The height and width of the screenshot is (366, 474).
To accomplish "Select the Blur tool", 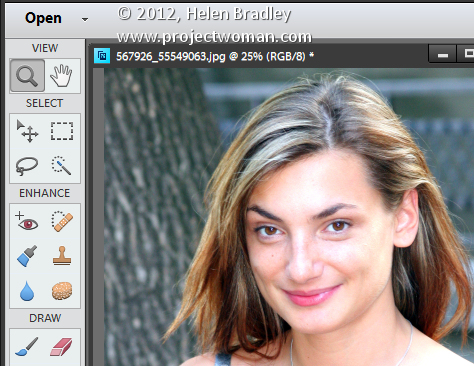I will 27,291.
